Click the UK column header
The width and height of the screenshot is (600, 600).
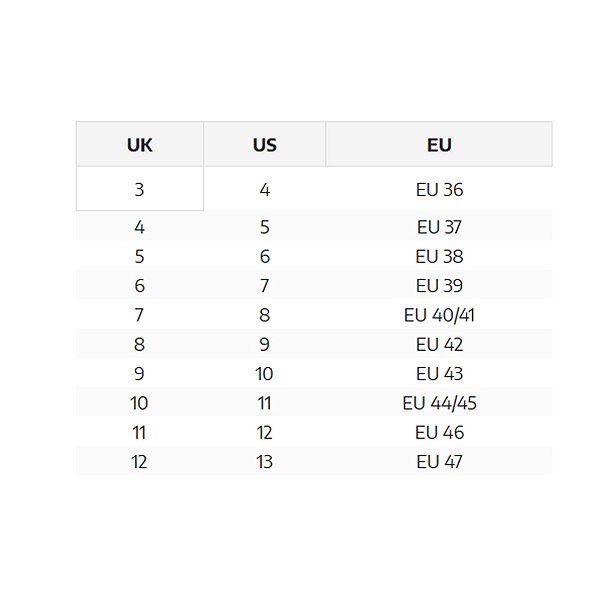(x=140, y=144)
